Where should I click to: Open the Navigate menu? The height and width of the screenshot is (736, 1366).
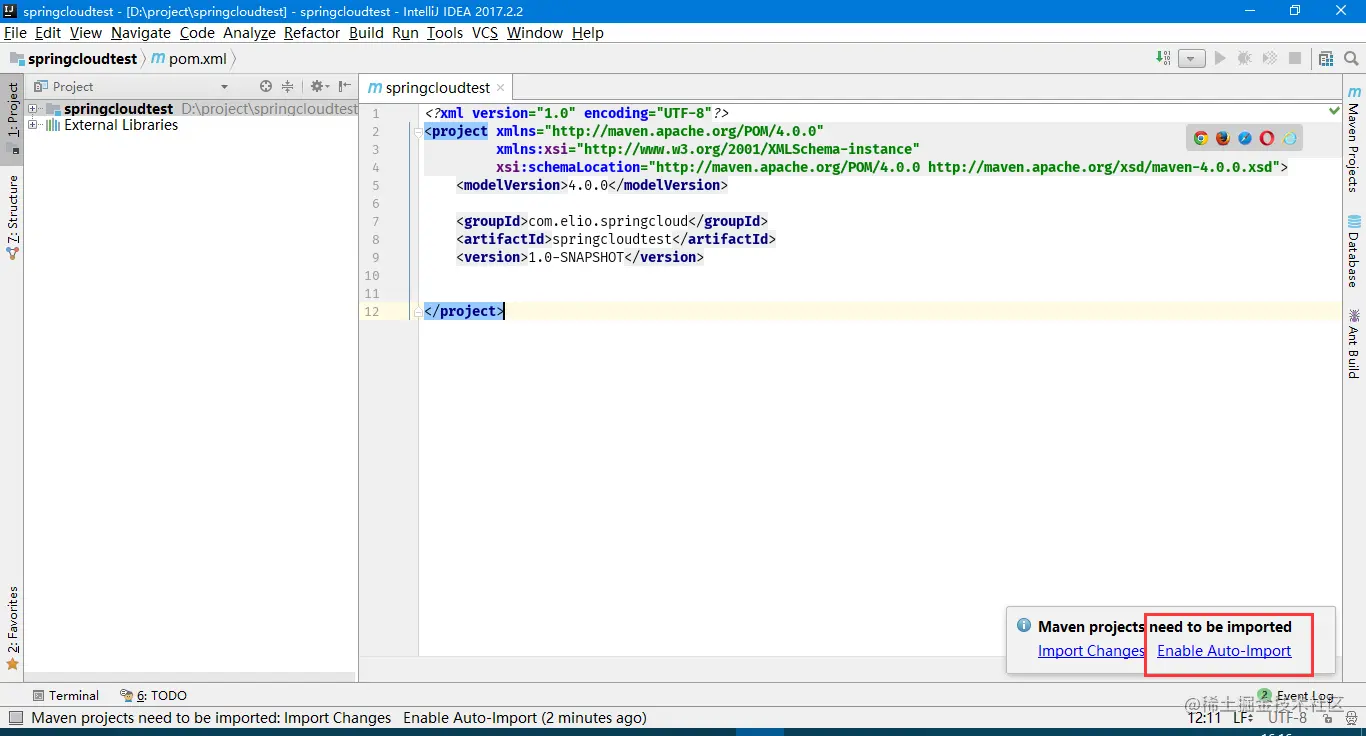click(141, 33)
